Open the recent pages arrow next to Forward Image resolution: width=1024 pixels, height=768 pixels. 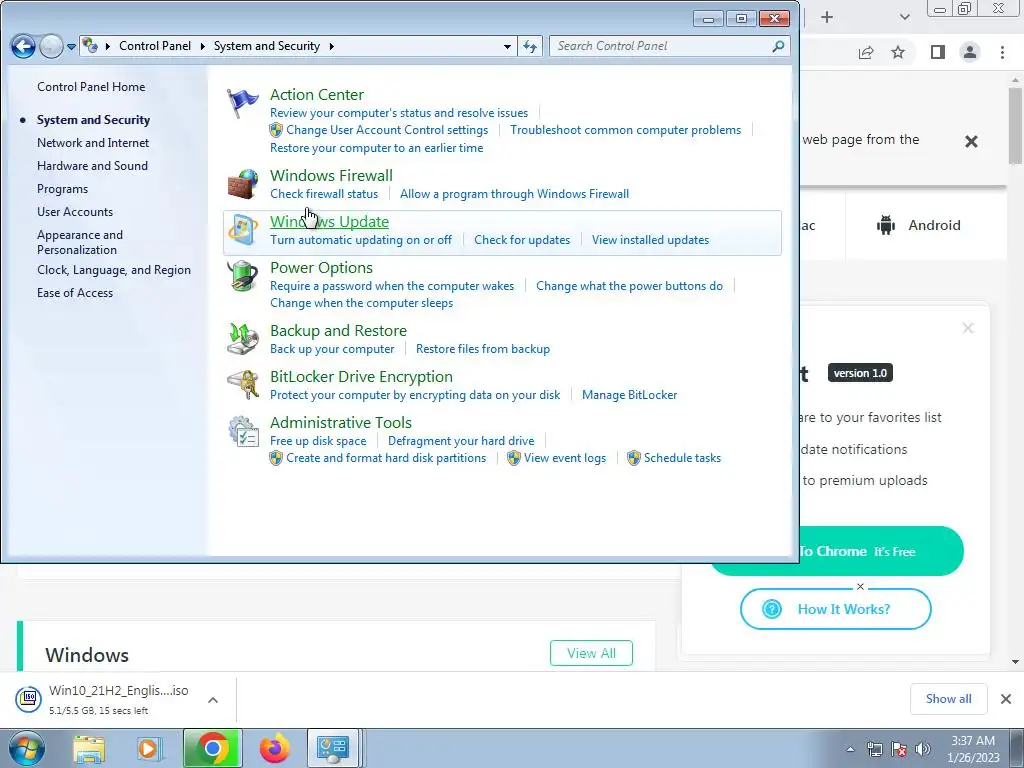(71, 46)
